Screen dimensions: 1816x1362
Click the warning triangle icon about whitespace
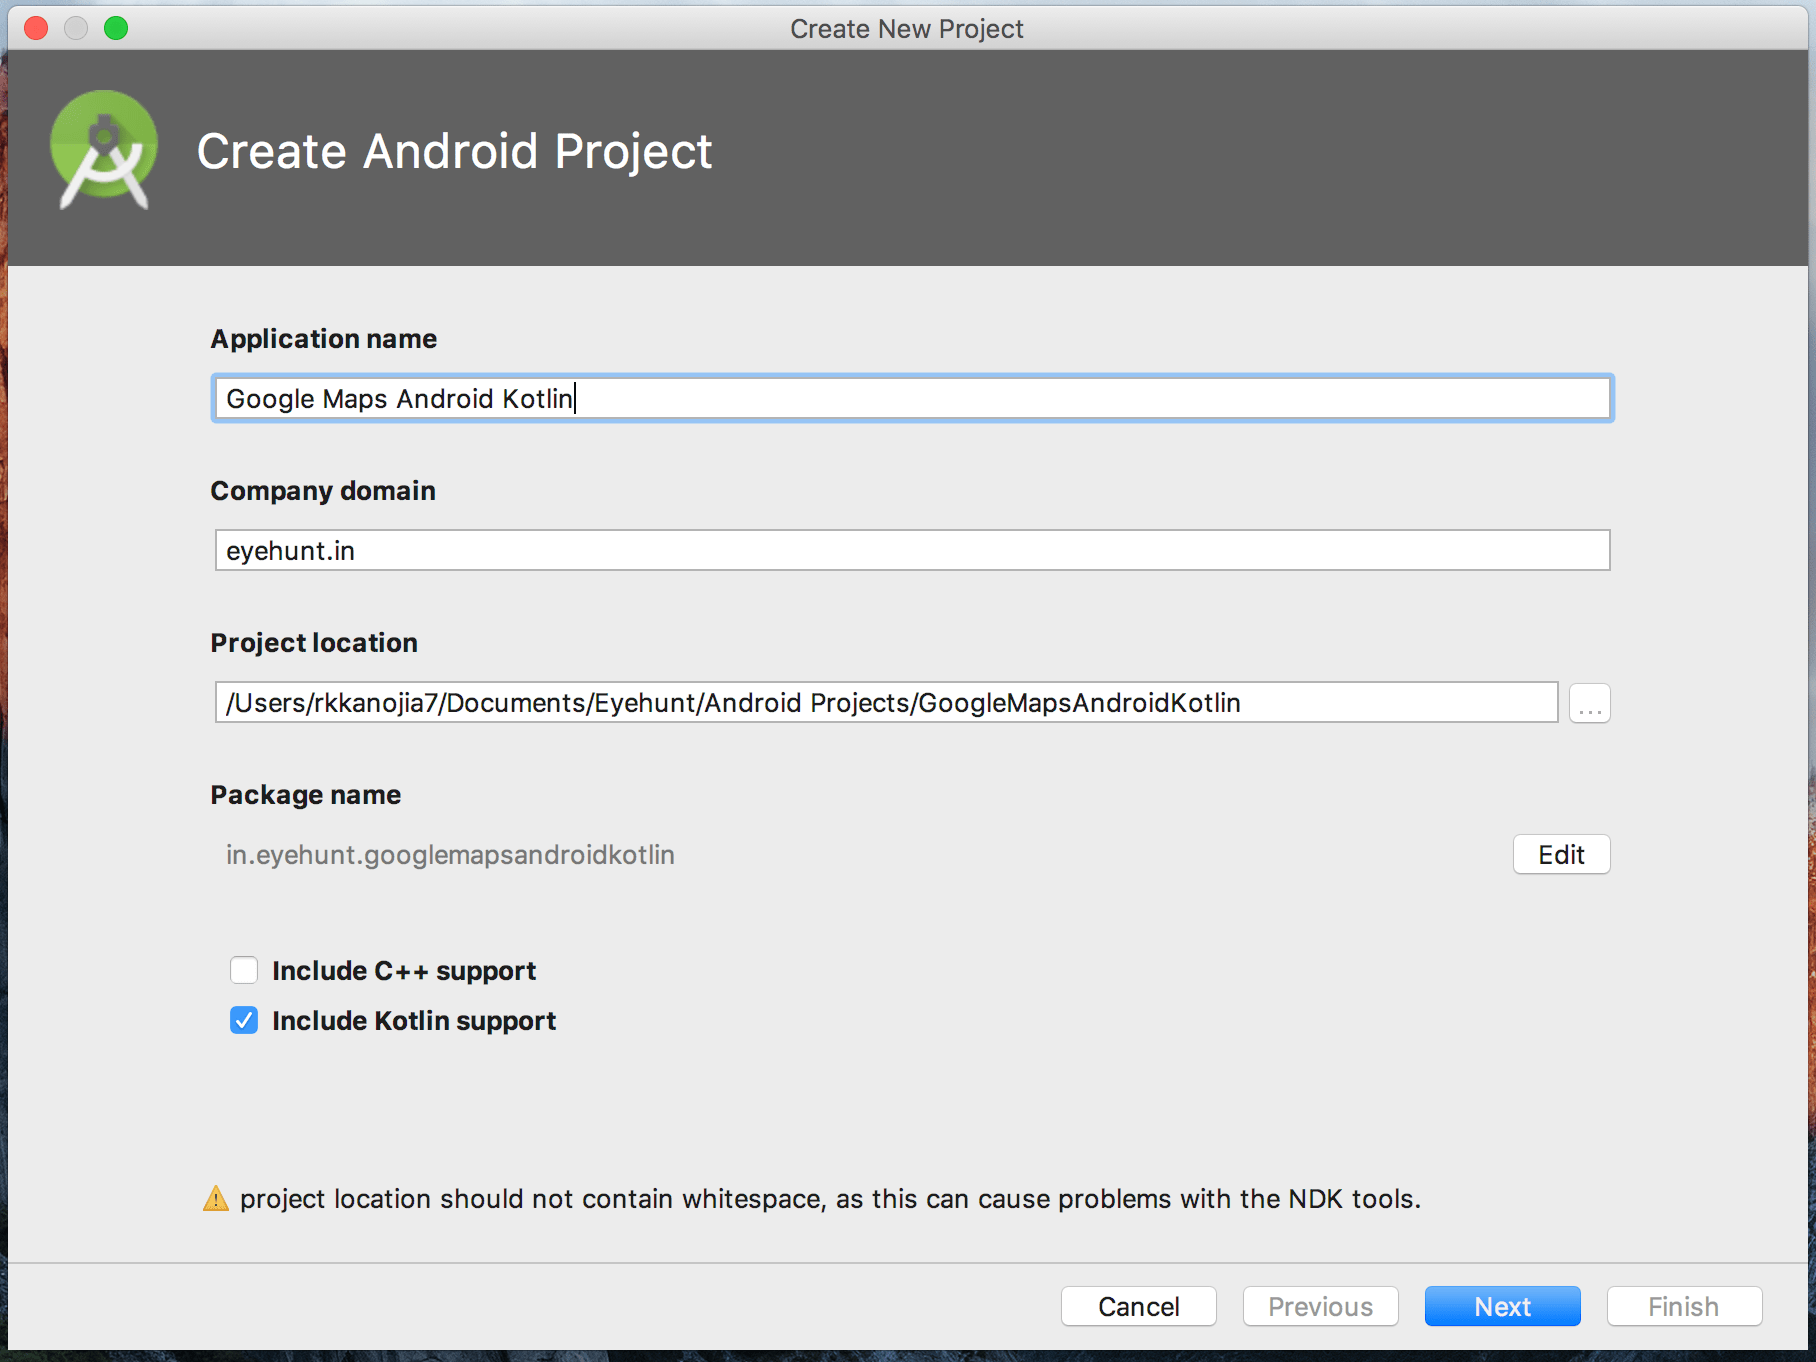pyautogui.click(x=216, y=1197)
